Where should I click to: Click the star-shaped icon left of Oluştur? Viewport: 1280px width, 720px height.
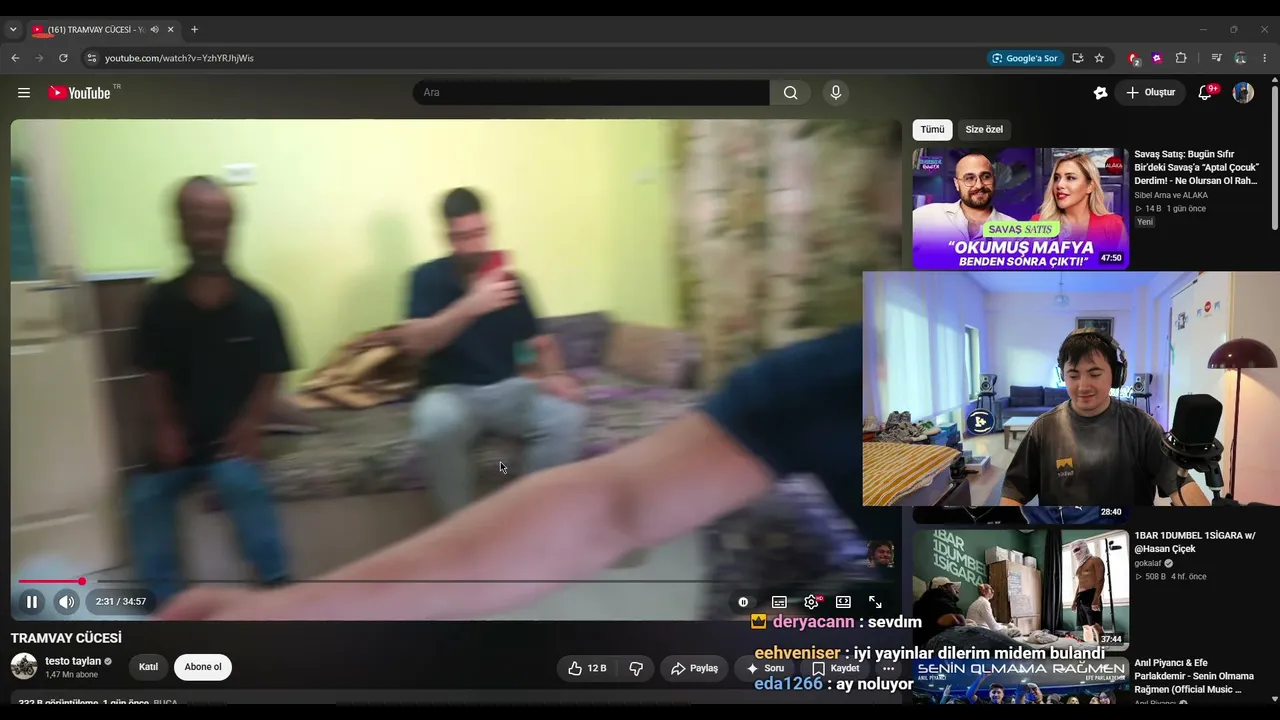1101,93
